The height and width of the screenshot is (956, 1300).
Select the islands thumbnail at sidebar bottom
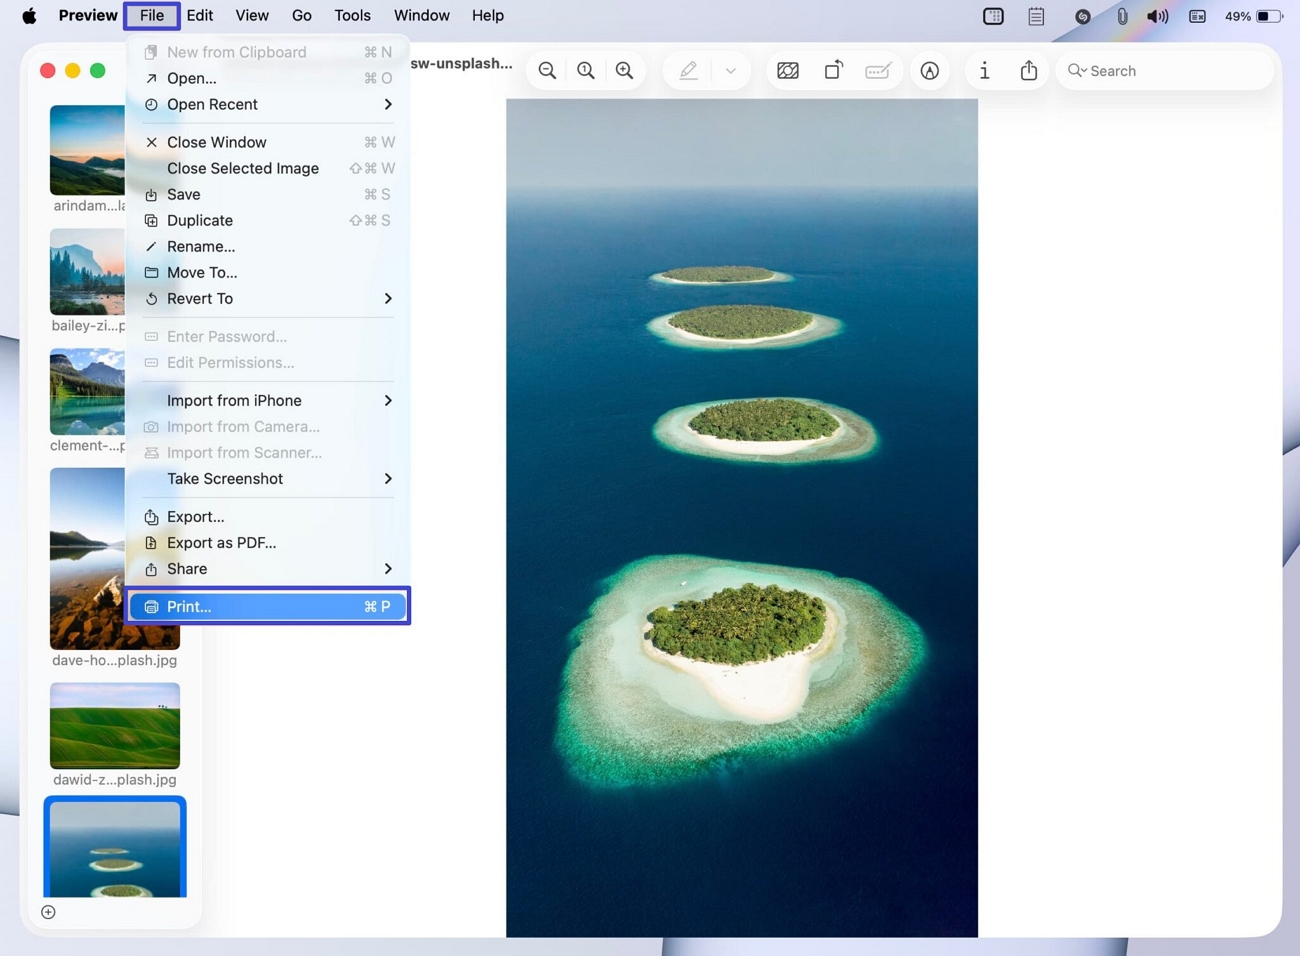(115, 849)
